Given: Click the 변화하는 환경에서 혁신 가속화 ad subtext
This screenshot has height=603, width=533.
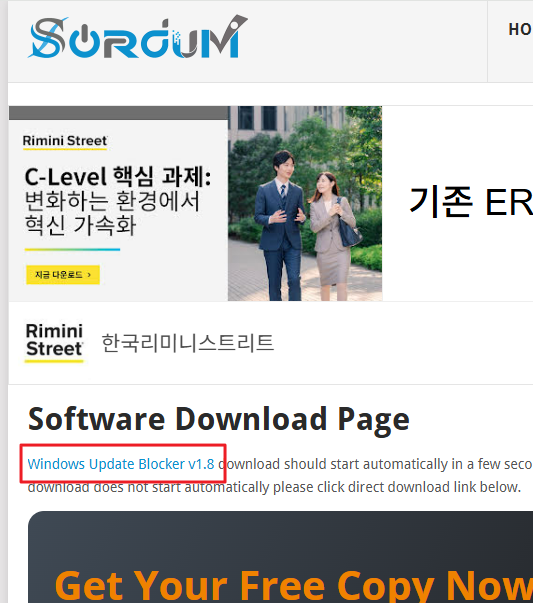Looking at the screenshot, I should coord(112,213).
